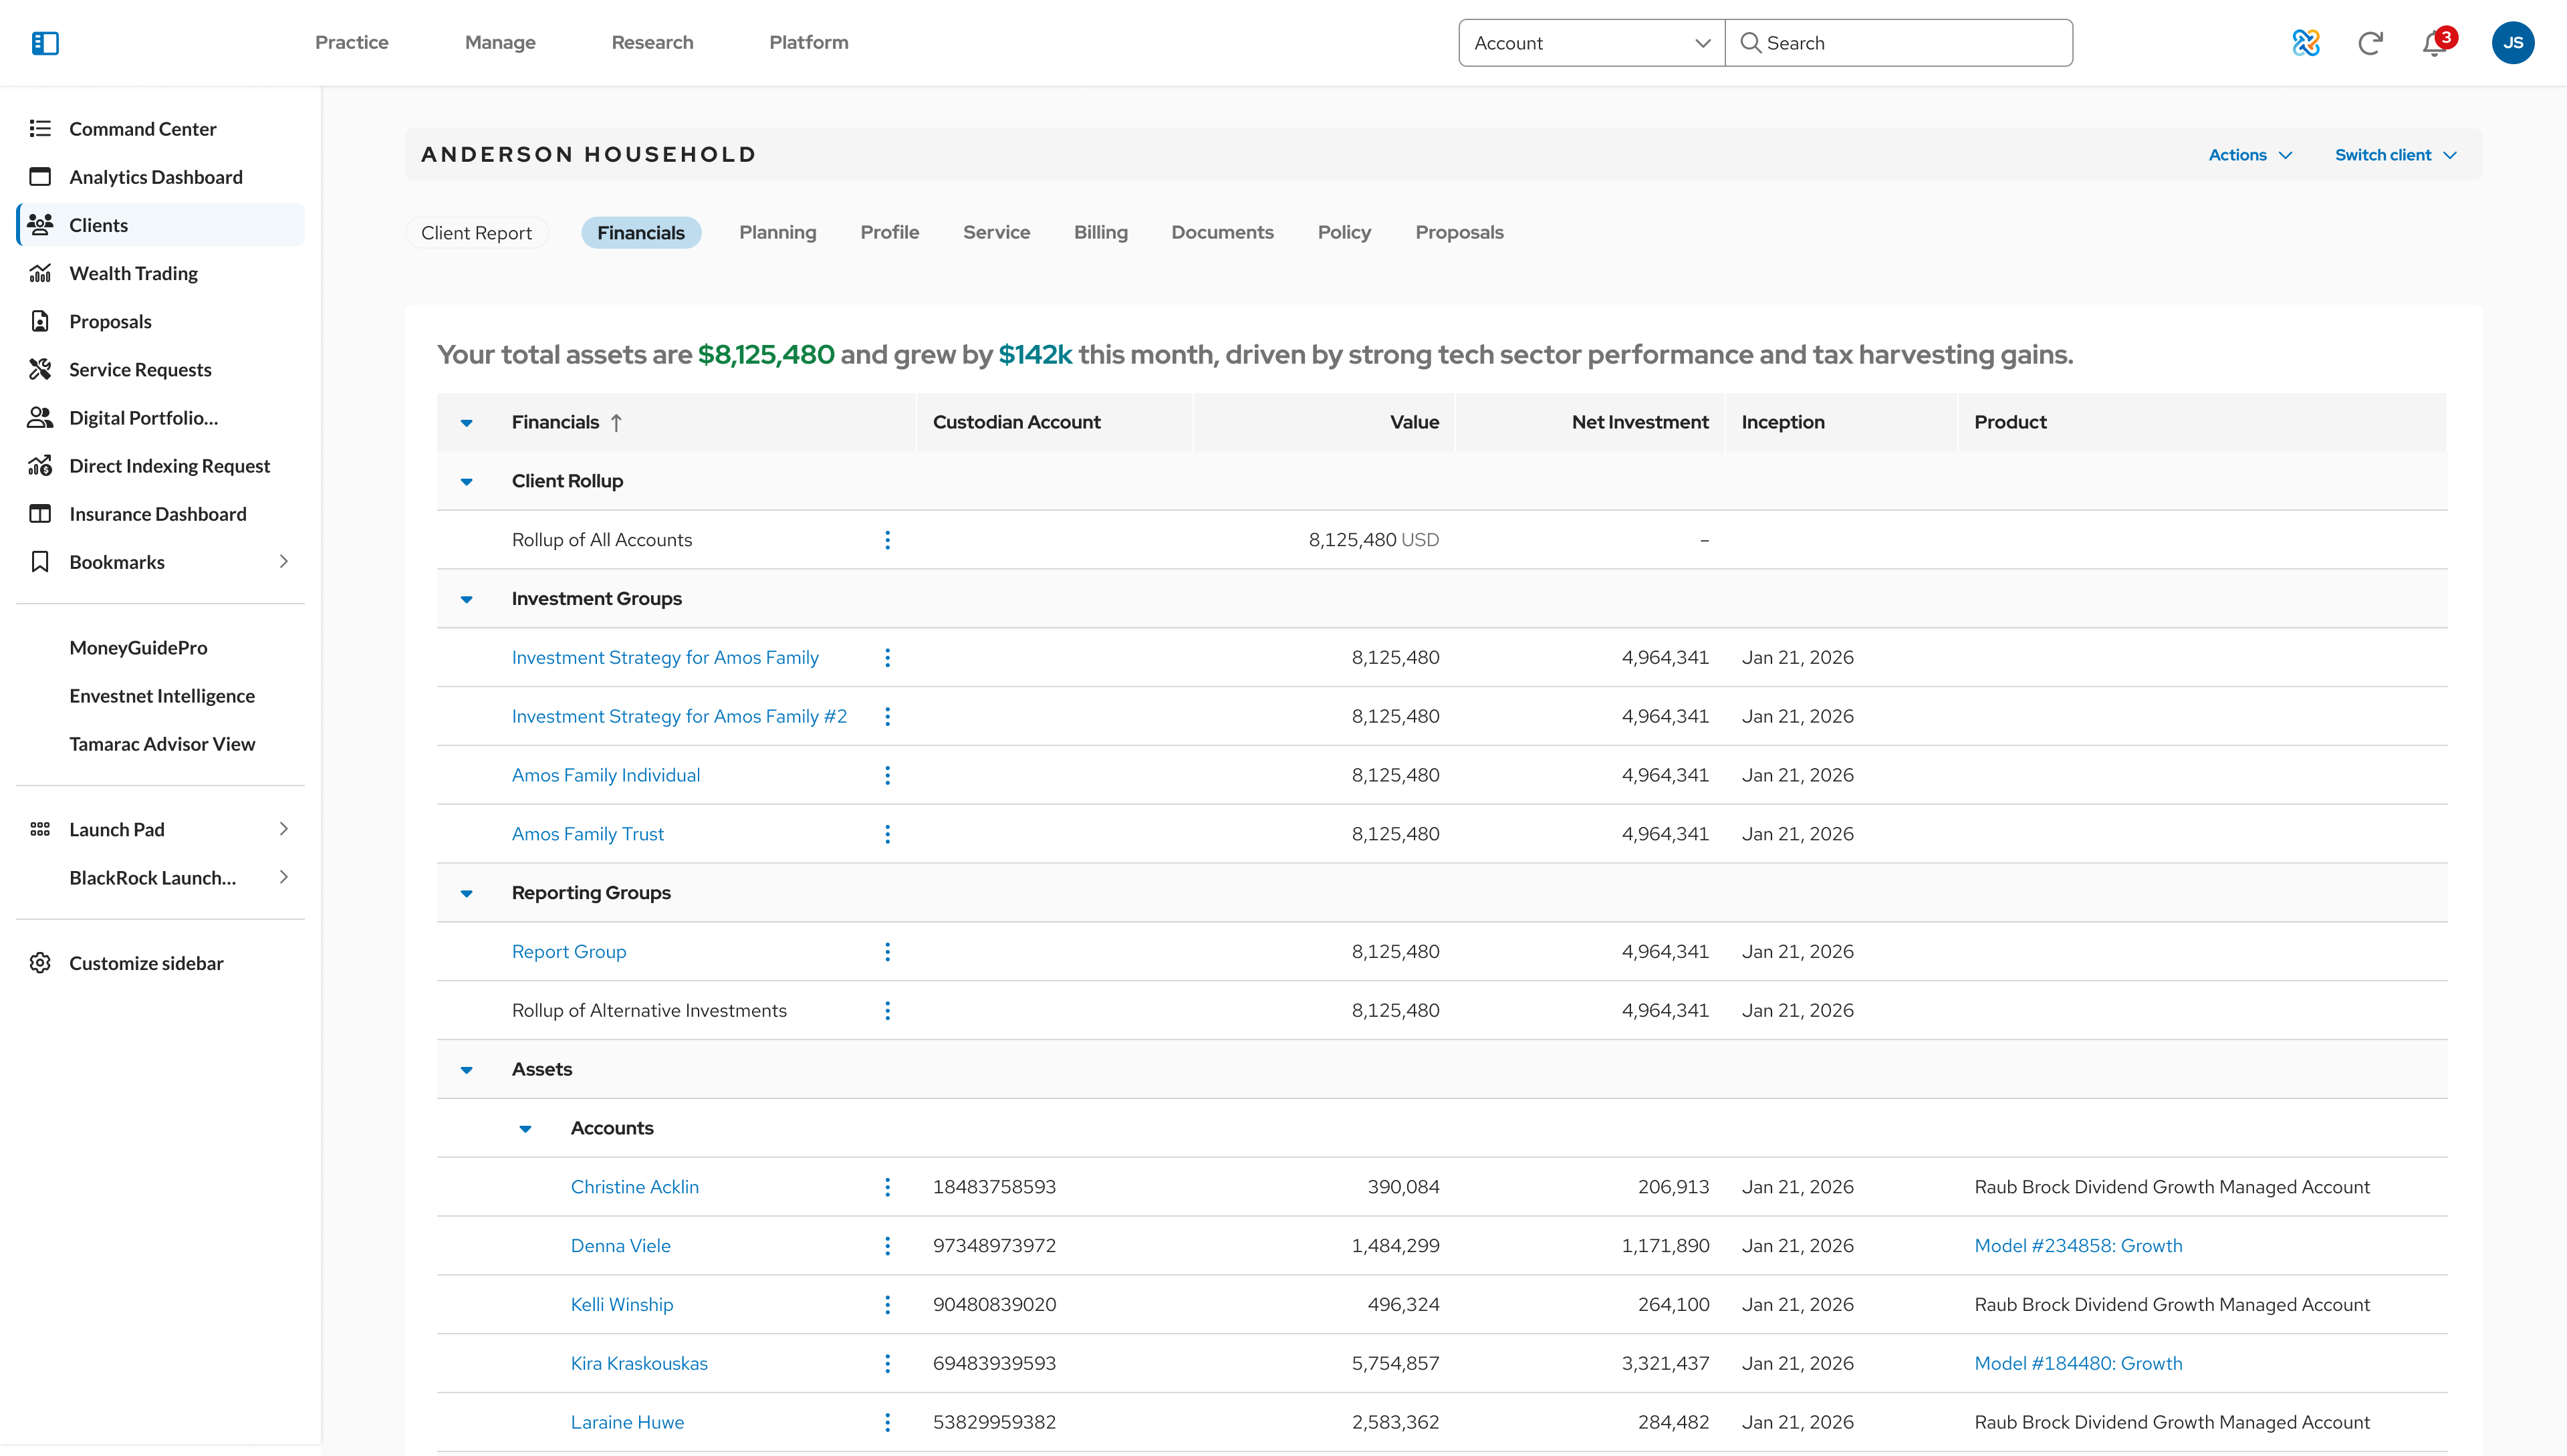
Task: Open the JS user avatar
Action: tap(2512, 43)
